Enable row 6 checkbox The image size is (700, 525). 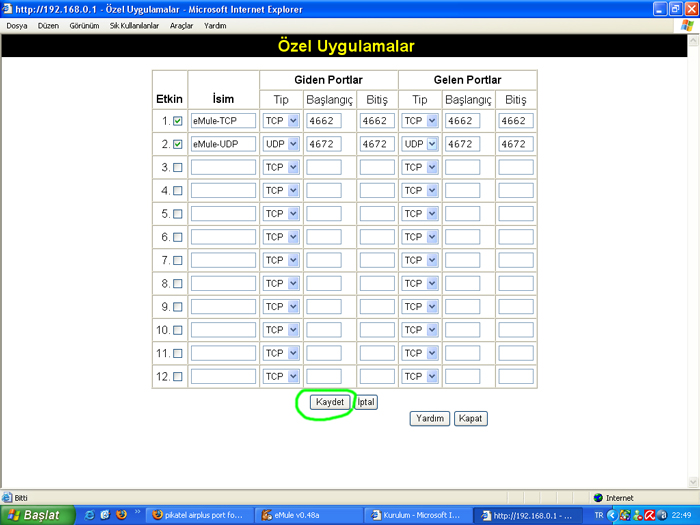point(178,237)
